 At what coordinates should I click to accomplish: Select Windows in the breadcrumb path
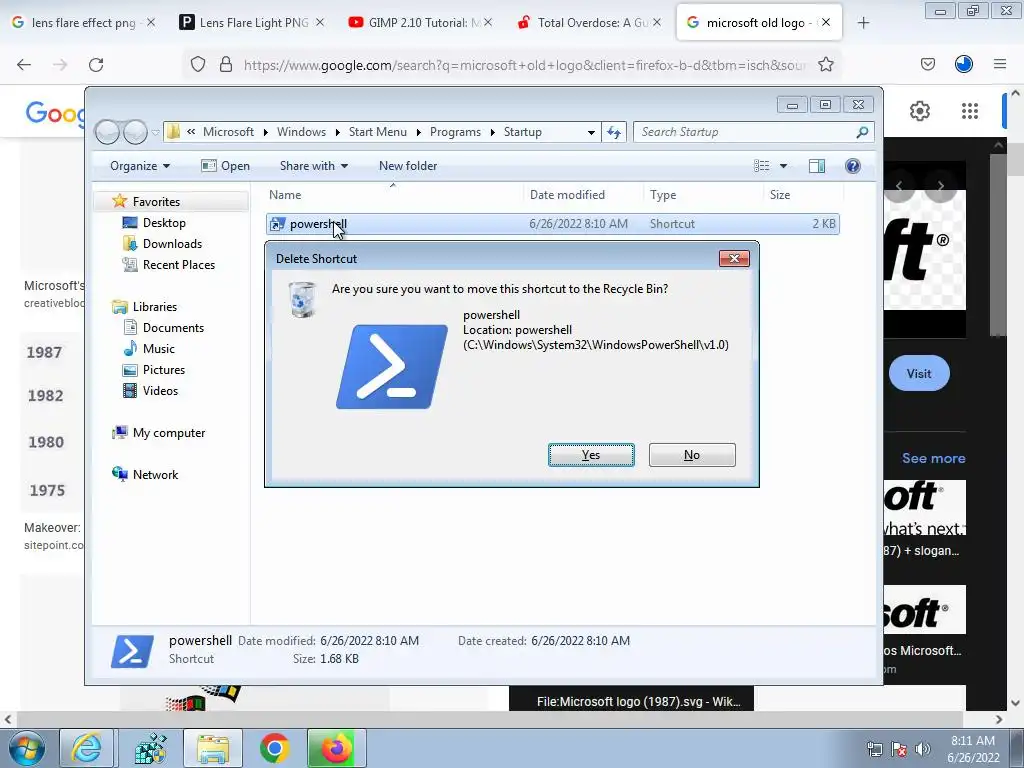pyautogui.click(x=301, y=132)
